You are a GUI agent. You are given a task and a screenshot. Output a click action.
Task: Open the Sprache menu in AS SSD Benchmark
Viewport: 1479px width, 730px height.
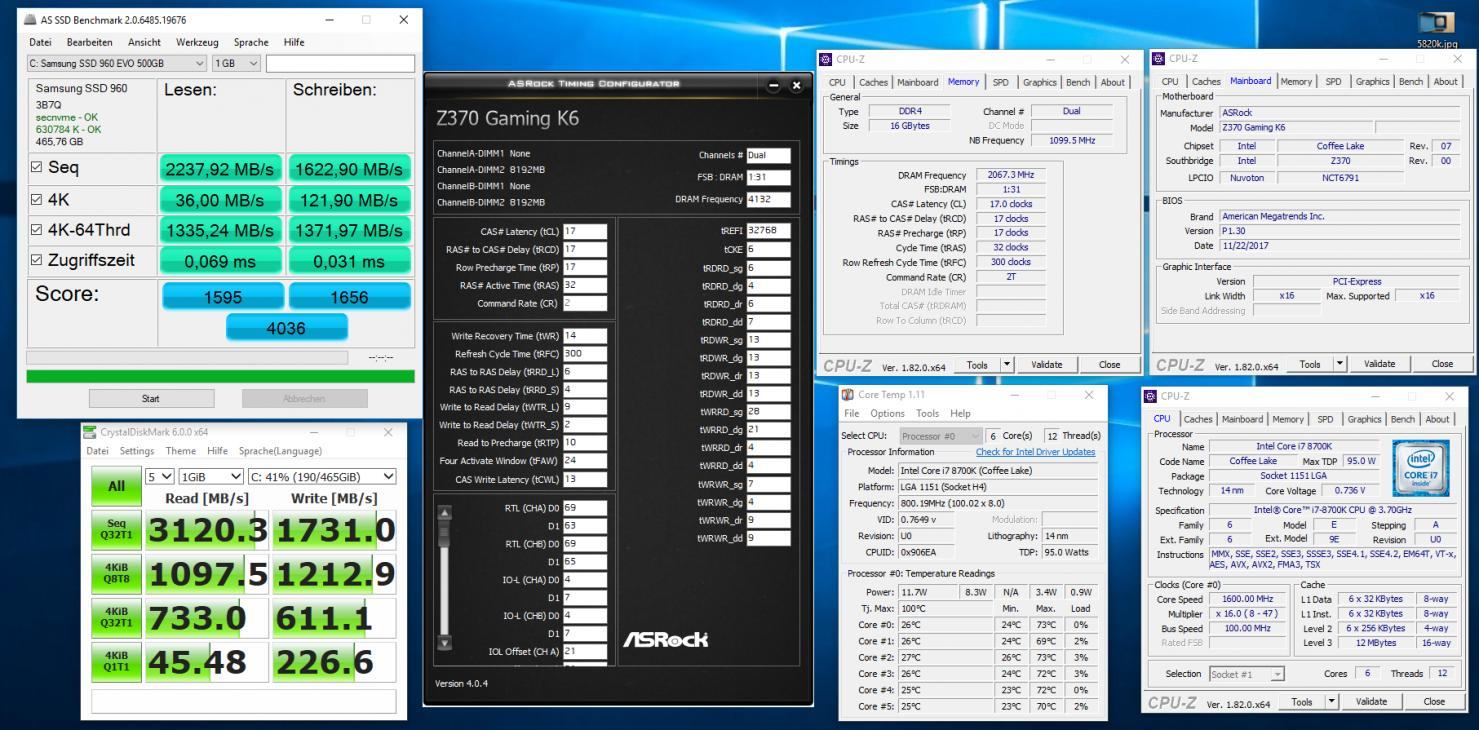point(251,42)
